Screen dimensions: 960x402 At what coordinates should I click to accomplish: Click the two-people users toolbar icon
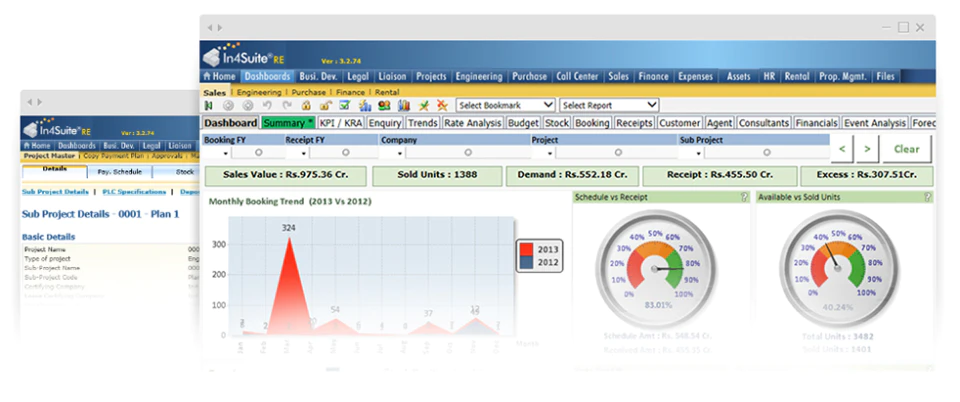pyautogui.click(x=384, y=105)
